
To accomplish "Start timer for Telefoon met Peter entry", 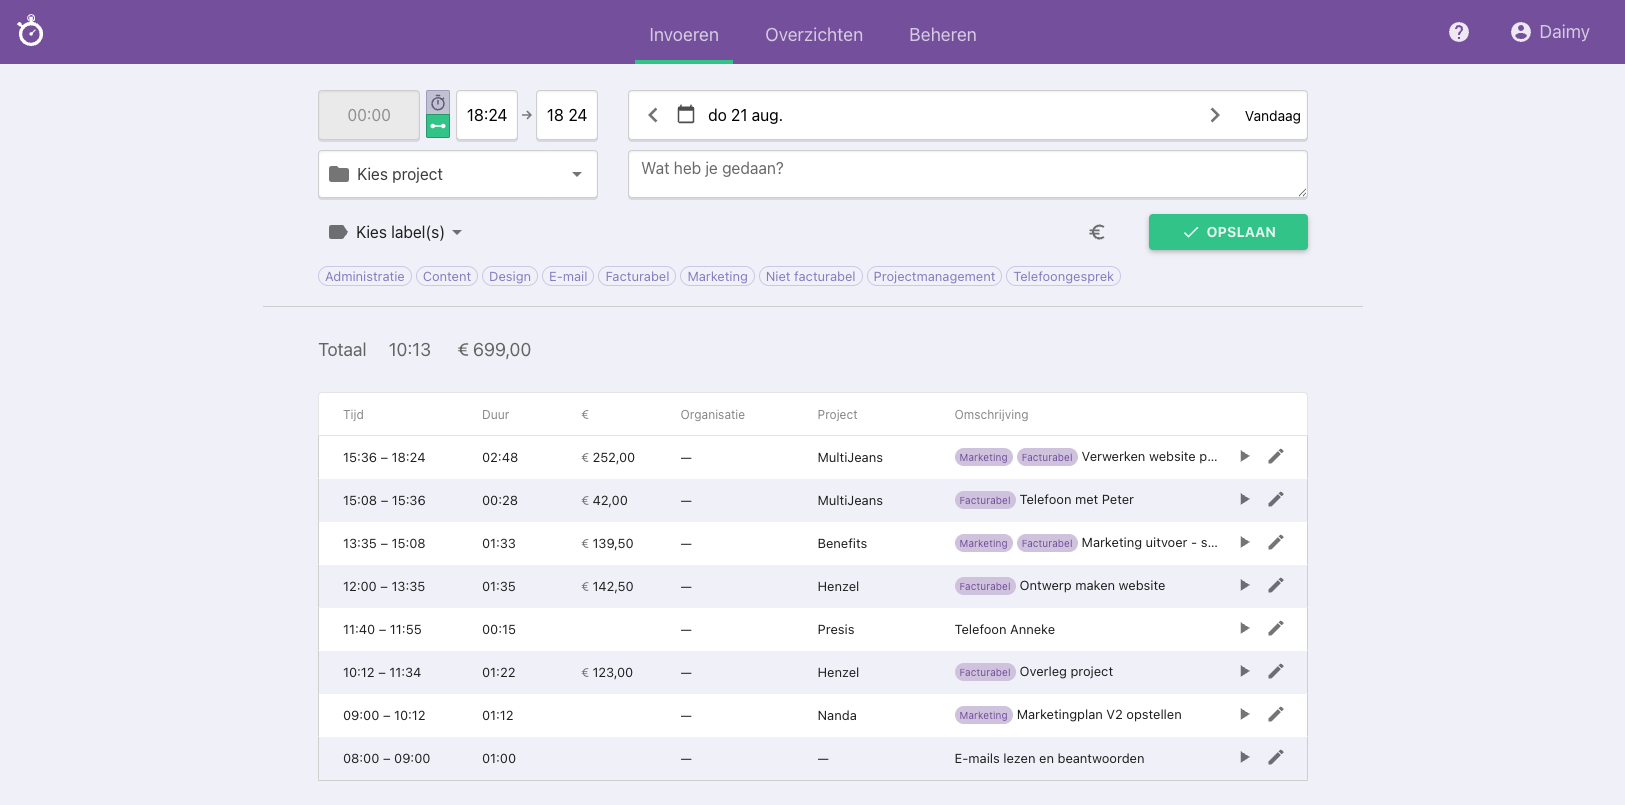I will coord(1245,499).
